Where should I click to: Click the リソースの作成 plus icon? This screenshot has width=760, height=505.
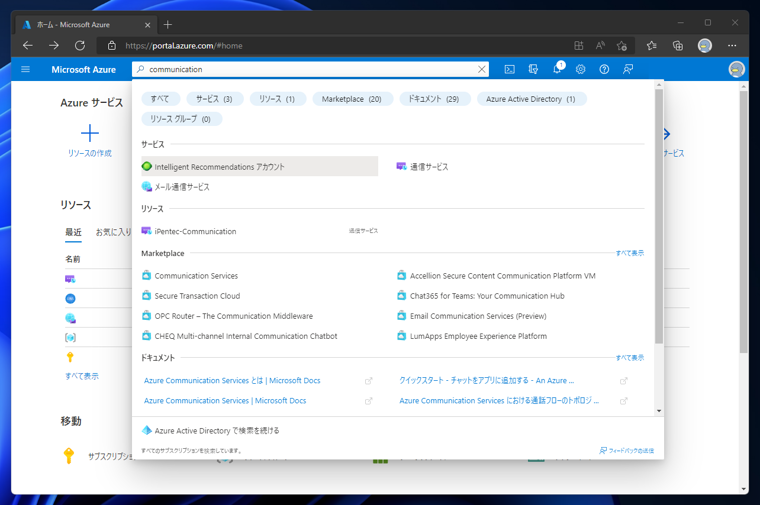(x=90, y=133)
